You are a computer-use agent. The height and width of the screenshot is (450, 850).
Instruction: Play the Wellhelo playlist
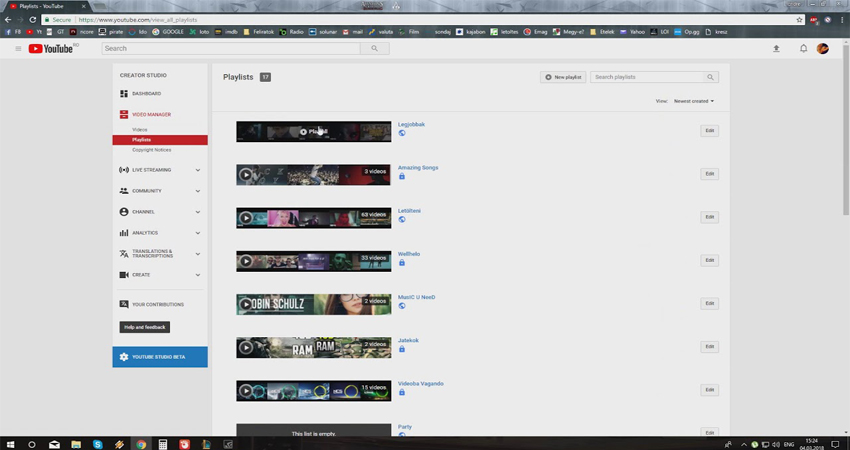pos(246,261)
